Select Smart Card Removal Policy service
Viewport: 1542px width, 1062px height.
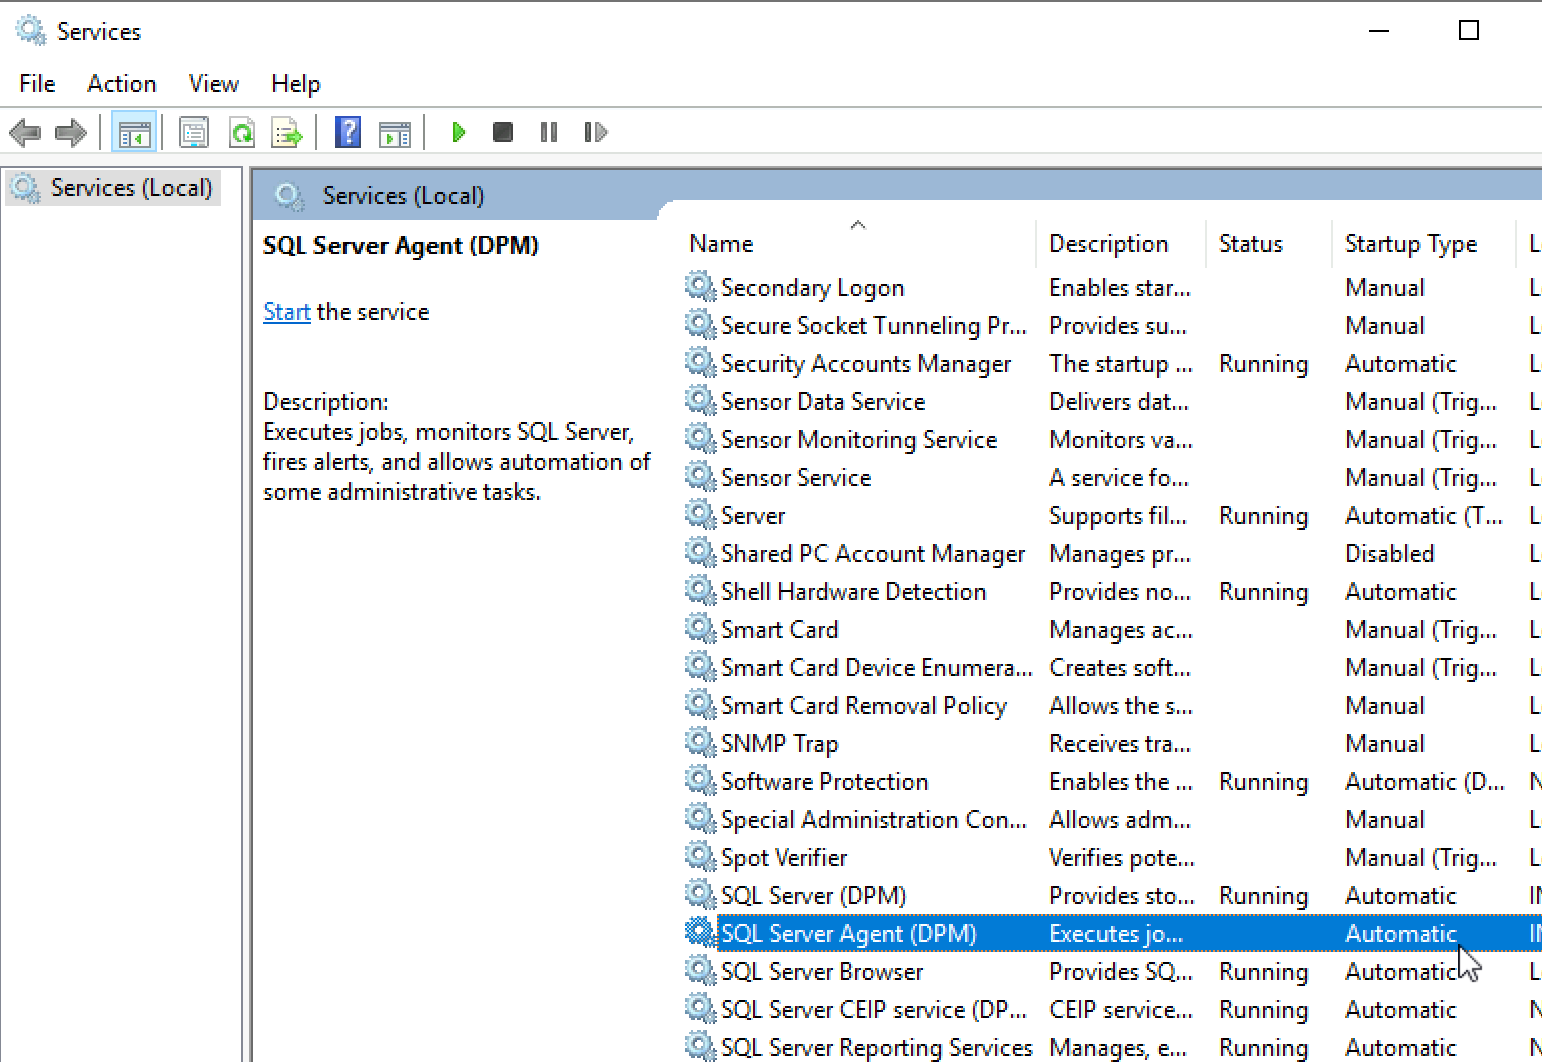(864, 706)
